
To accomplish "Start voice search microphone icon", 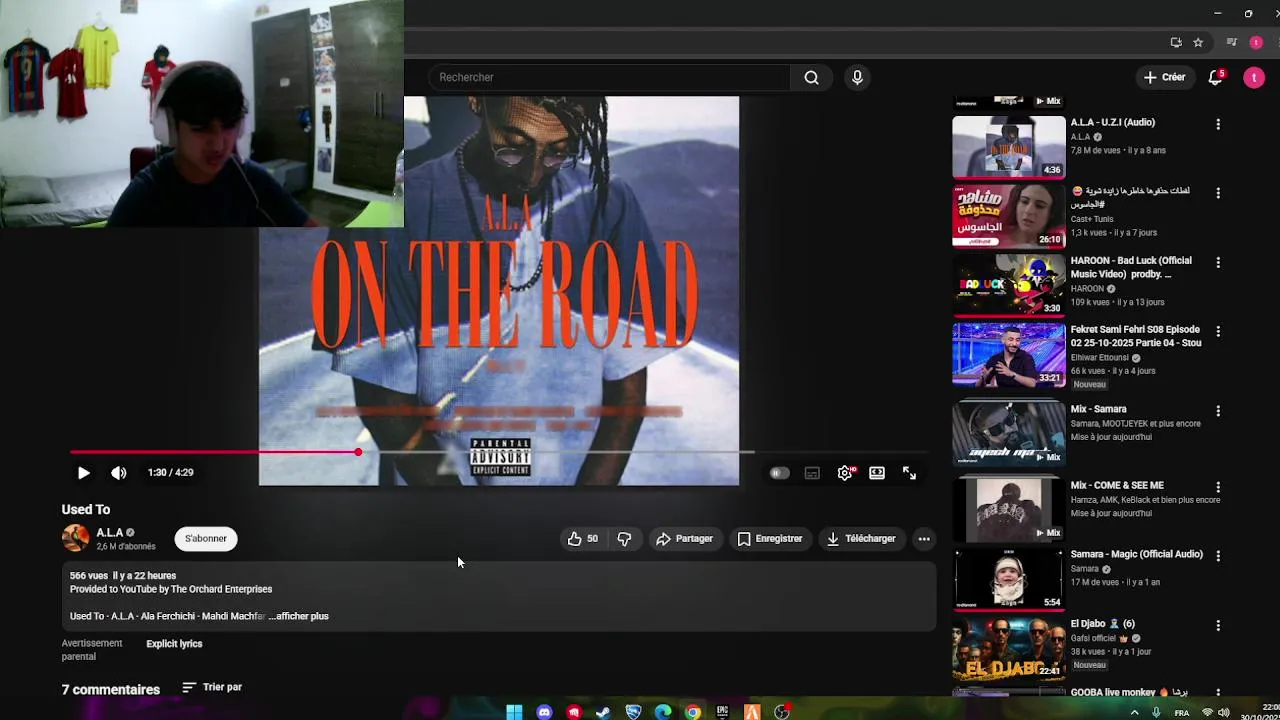I will (857, 77).
